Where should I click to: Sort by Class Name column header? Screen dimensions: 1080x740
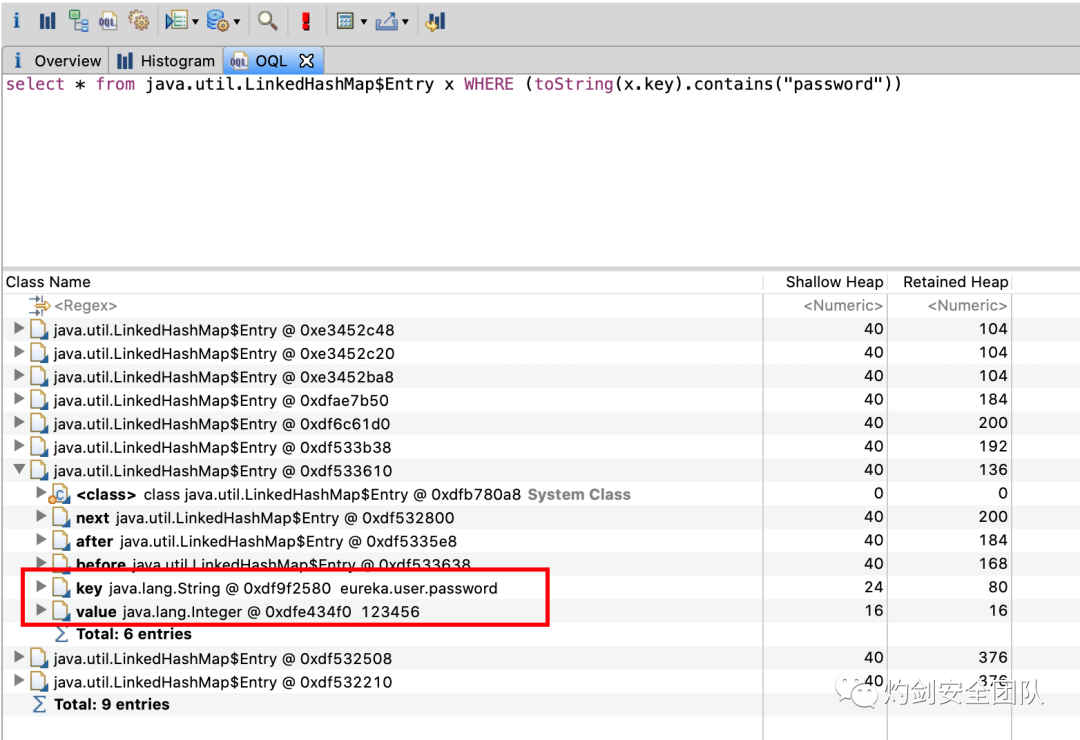tap(48, 282)
